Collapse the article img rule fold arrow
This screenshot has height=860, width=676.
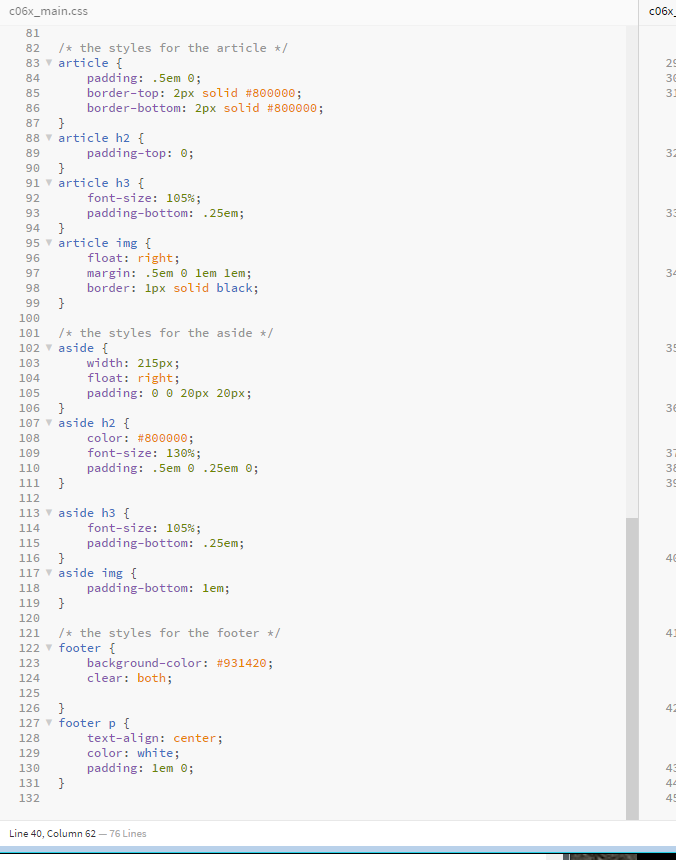49,243
